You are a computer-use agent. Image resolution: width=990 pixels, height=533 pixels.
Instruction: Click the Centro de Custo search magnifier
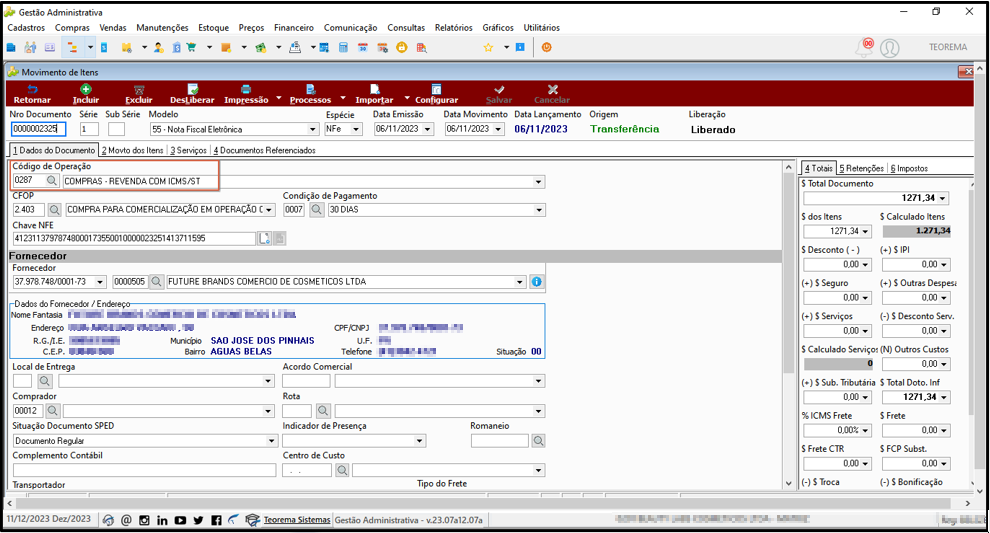[342, 470]
